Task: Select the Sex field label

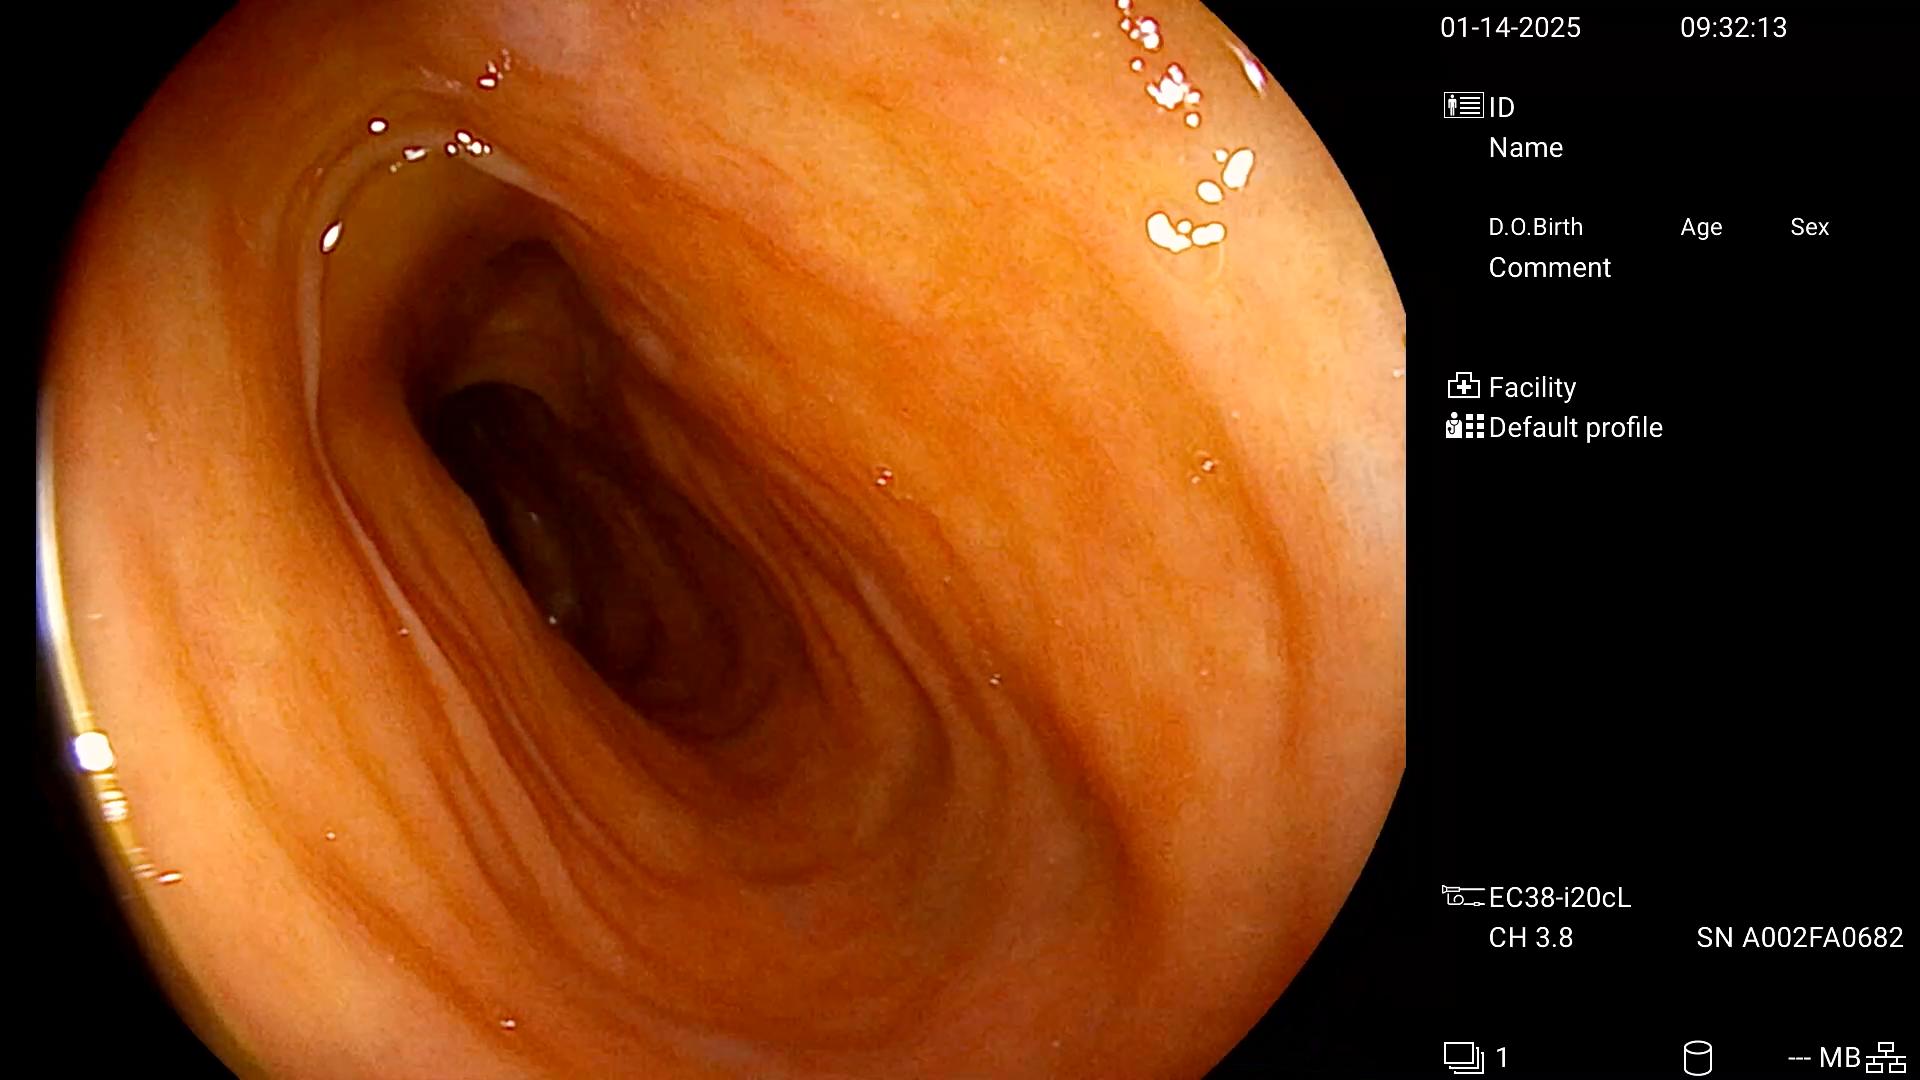Action: (x=1809, y=227)
